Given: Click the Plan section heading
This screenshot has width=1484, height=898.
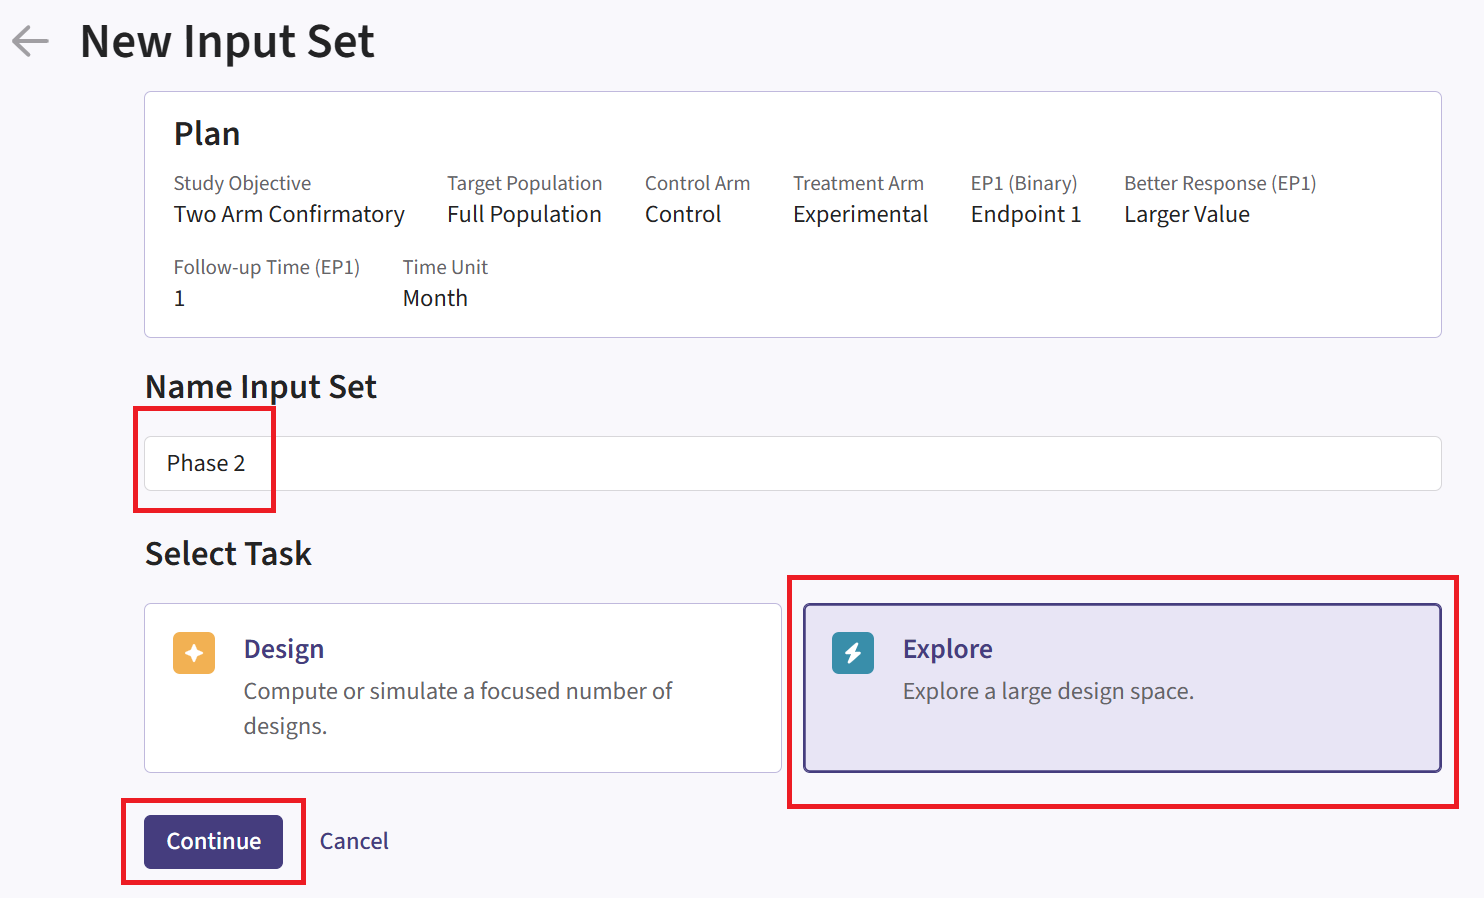Looking at the screenshot, I should coord(207,134).
